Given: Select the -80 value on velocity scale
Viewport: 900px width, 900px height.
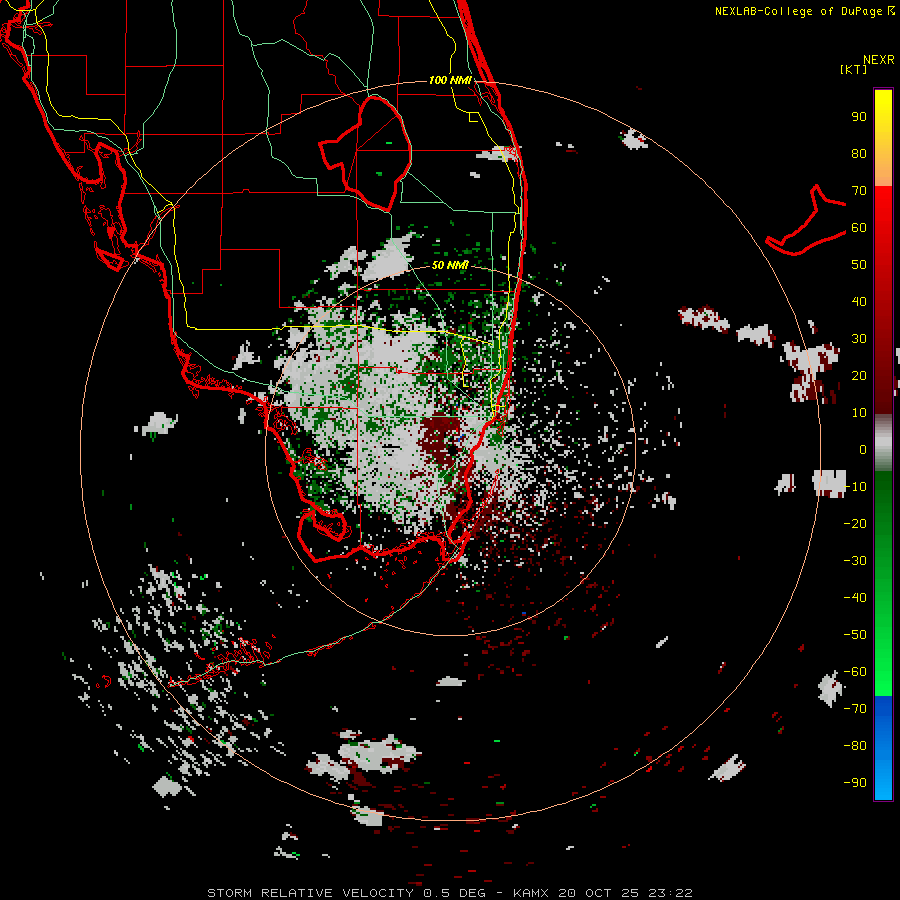Looking at the screenshot, I should click(855, 746).
